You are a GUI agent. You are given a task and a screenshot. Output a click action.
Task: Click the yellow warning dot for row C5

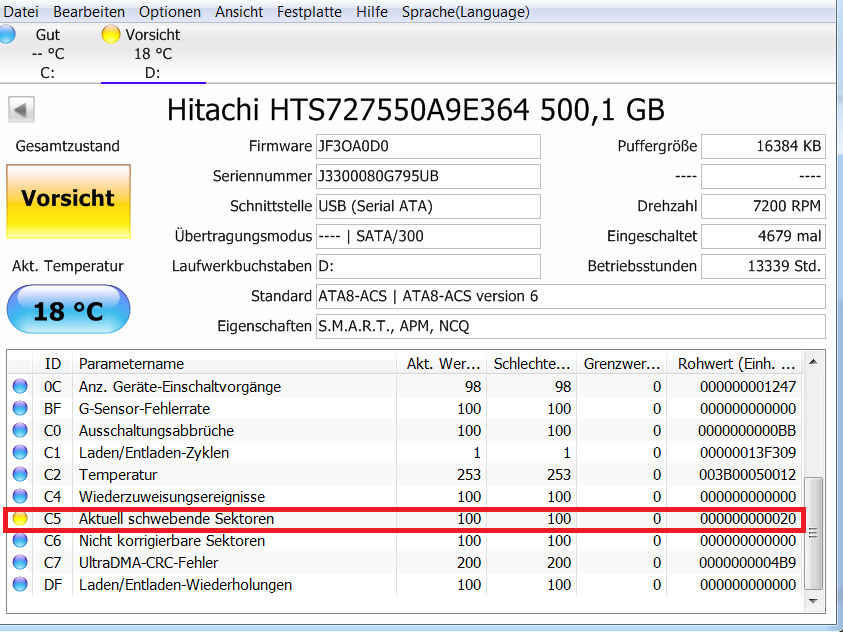pyautogui.click(x=20, y=518)
